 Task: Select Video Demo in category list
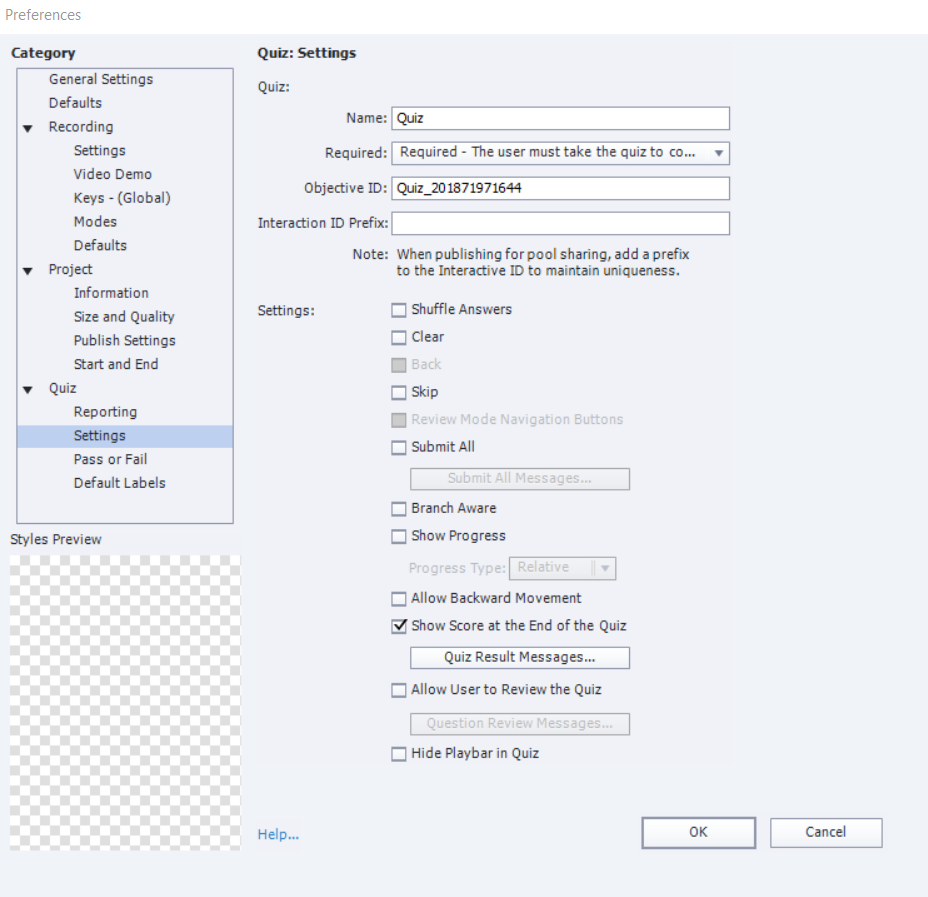pyautogui.click(x=112, y=174)
